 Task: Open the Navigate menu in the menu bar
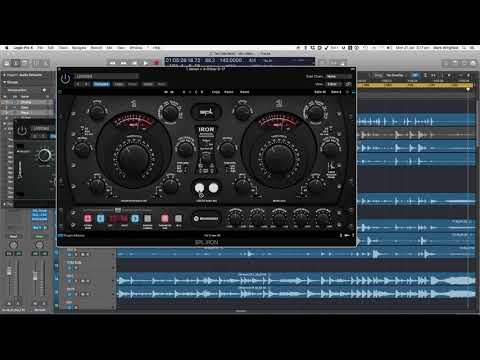[79, 48]
